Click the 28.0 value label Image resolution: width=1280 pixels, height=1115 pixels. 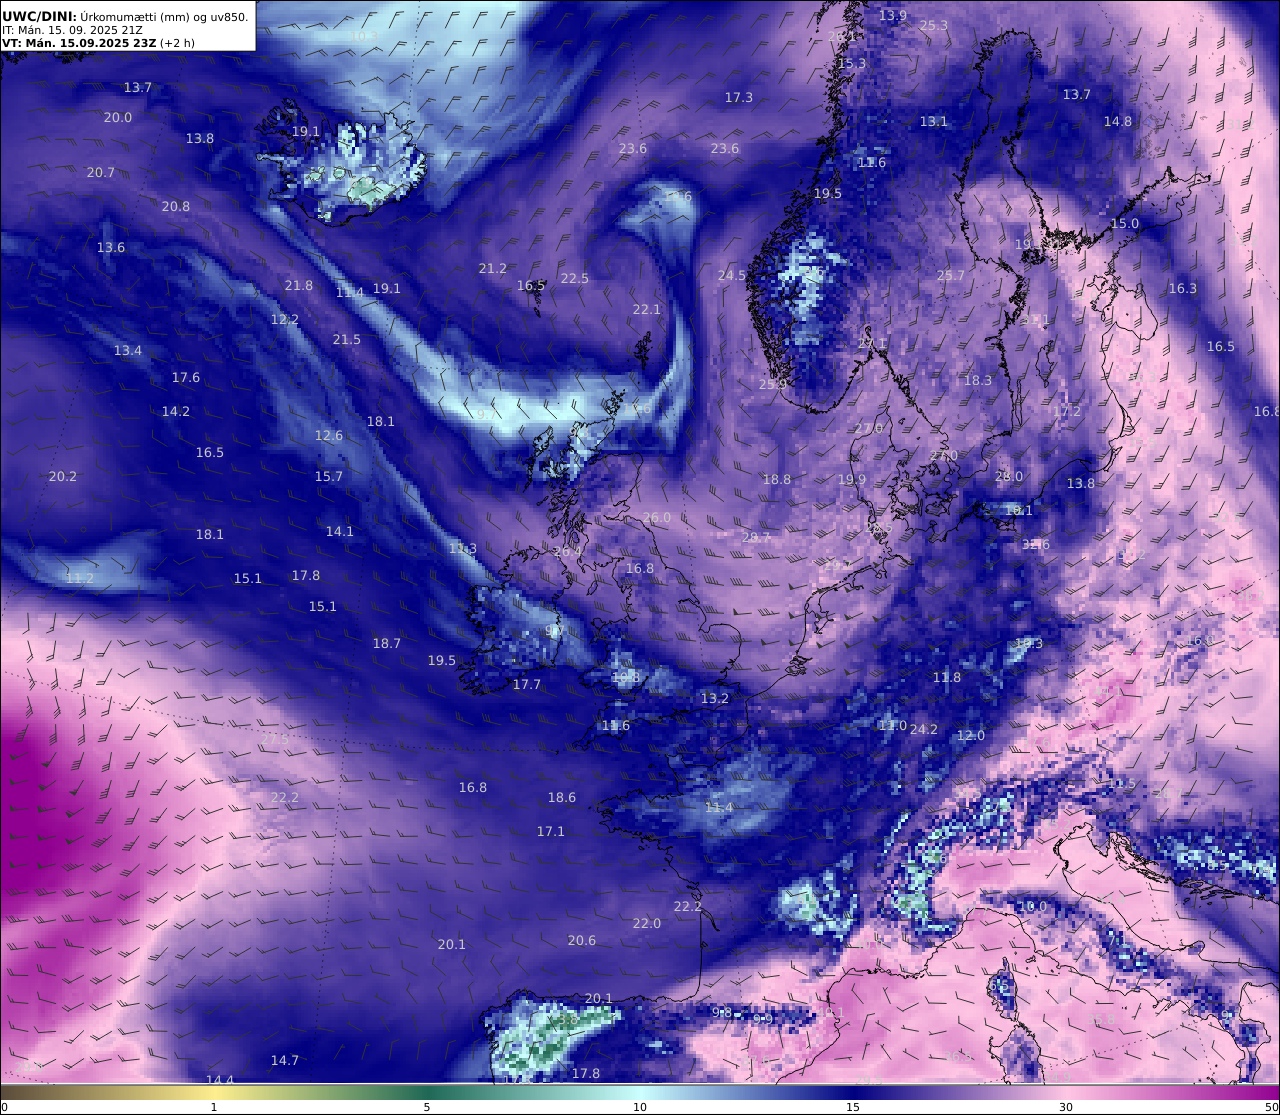[x=1009, y=477]
